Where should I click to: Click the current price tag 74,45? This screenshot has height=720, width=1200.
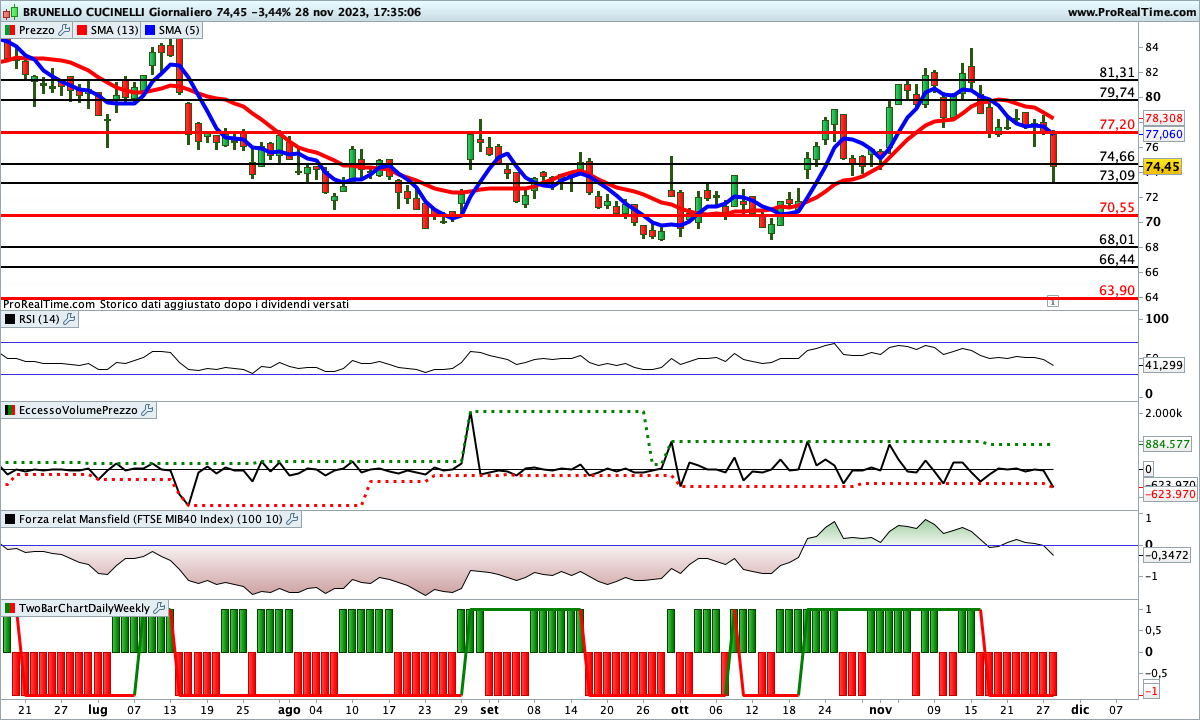click(x=1163, y=167)
